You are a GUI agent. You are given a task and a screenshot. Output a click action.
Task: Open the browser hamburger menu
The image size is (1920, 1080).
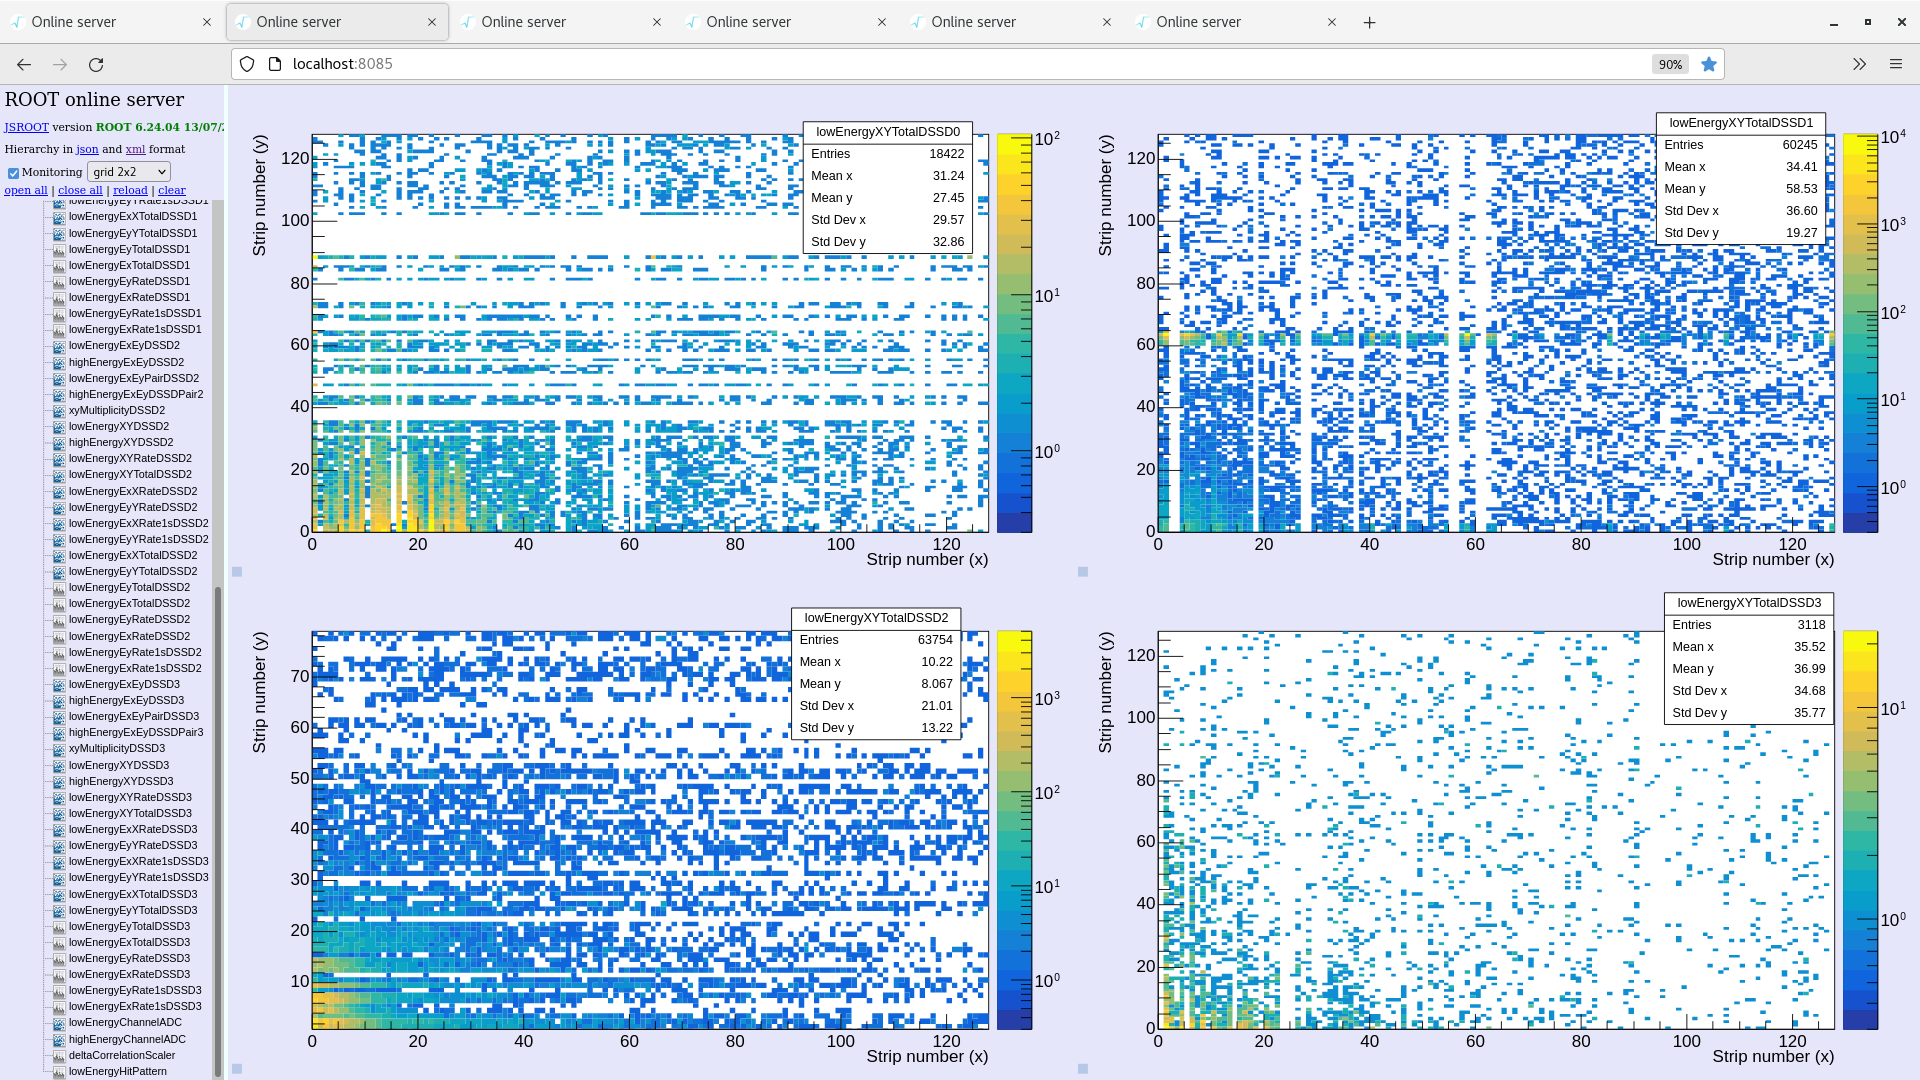[1895, 64]
